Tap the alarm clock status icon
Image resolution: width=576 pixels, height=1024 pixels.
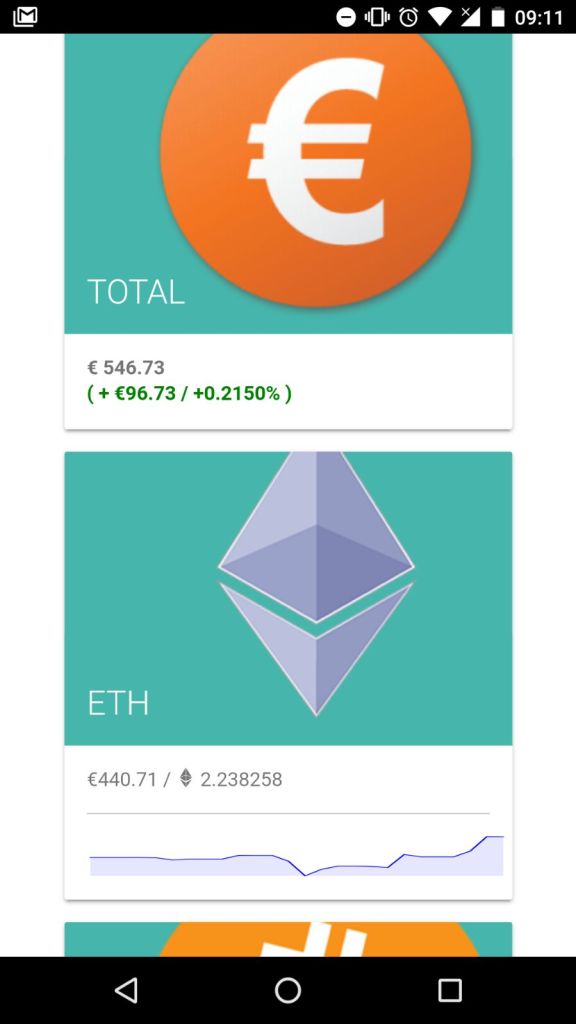click(x=406, y=16)
